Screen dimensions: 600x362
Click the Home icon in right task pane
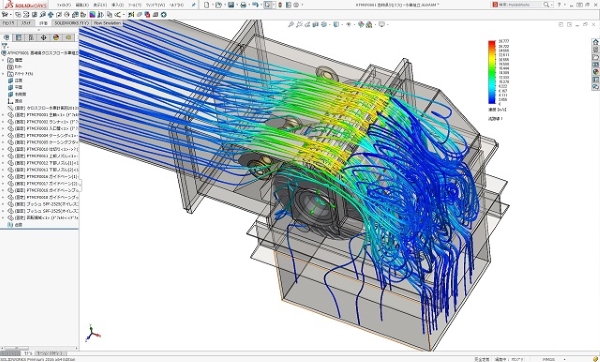point(595,42)
